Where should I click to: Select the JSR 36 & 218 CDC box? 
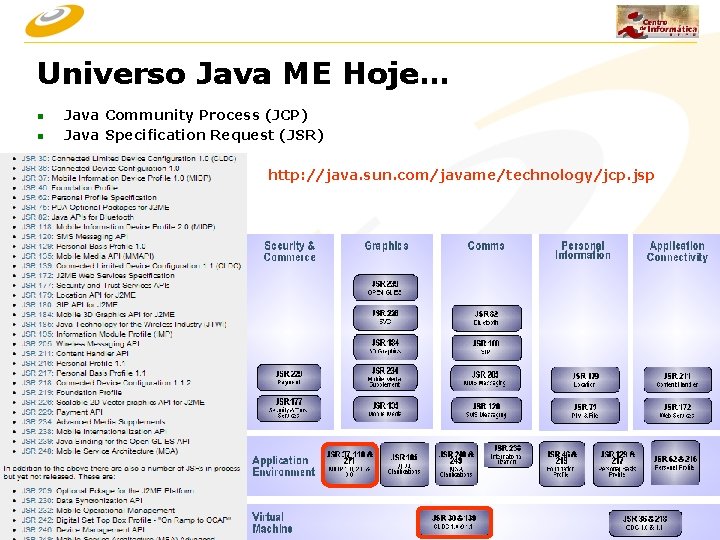[645, 523]
